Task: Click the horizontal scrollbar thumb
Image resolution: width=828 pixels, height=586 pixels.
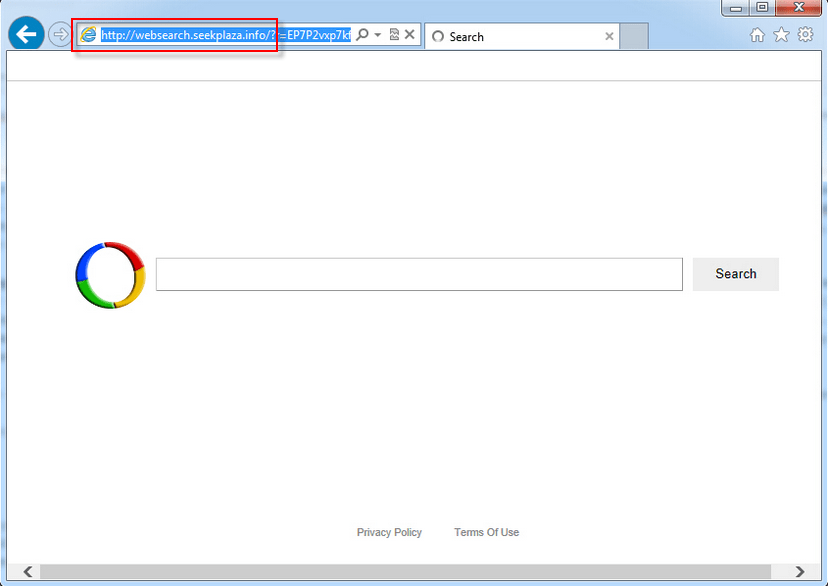Action: click(405, 571)
